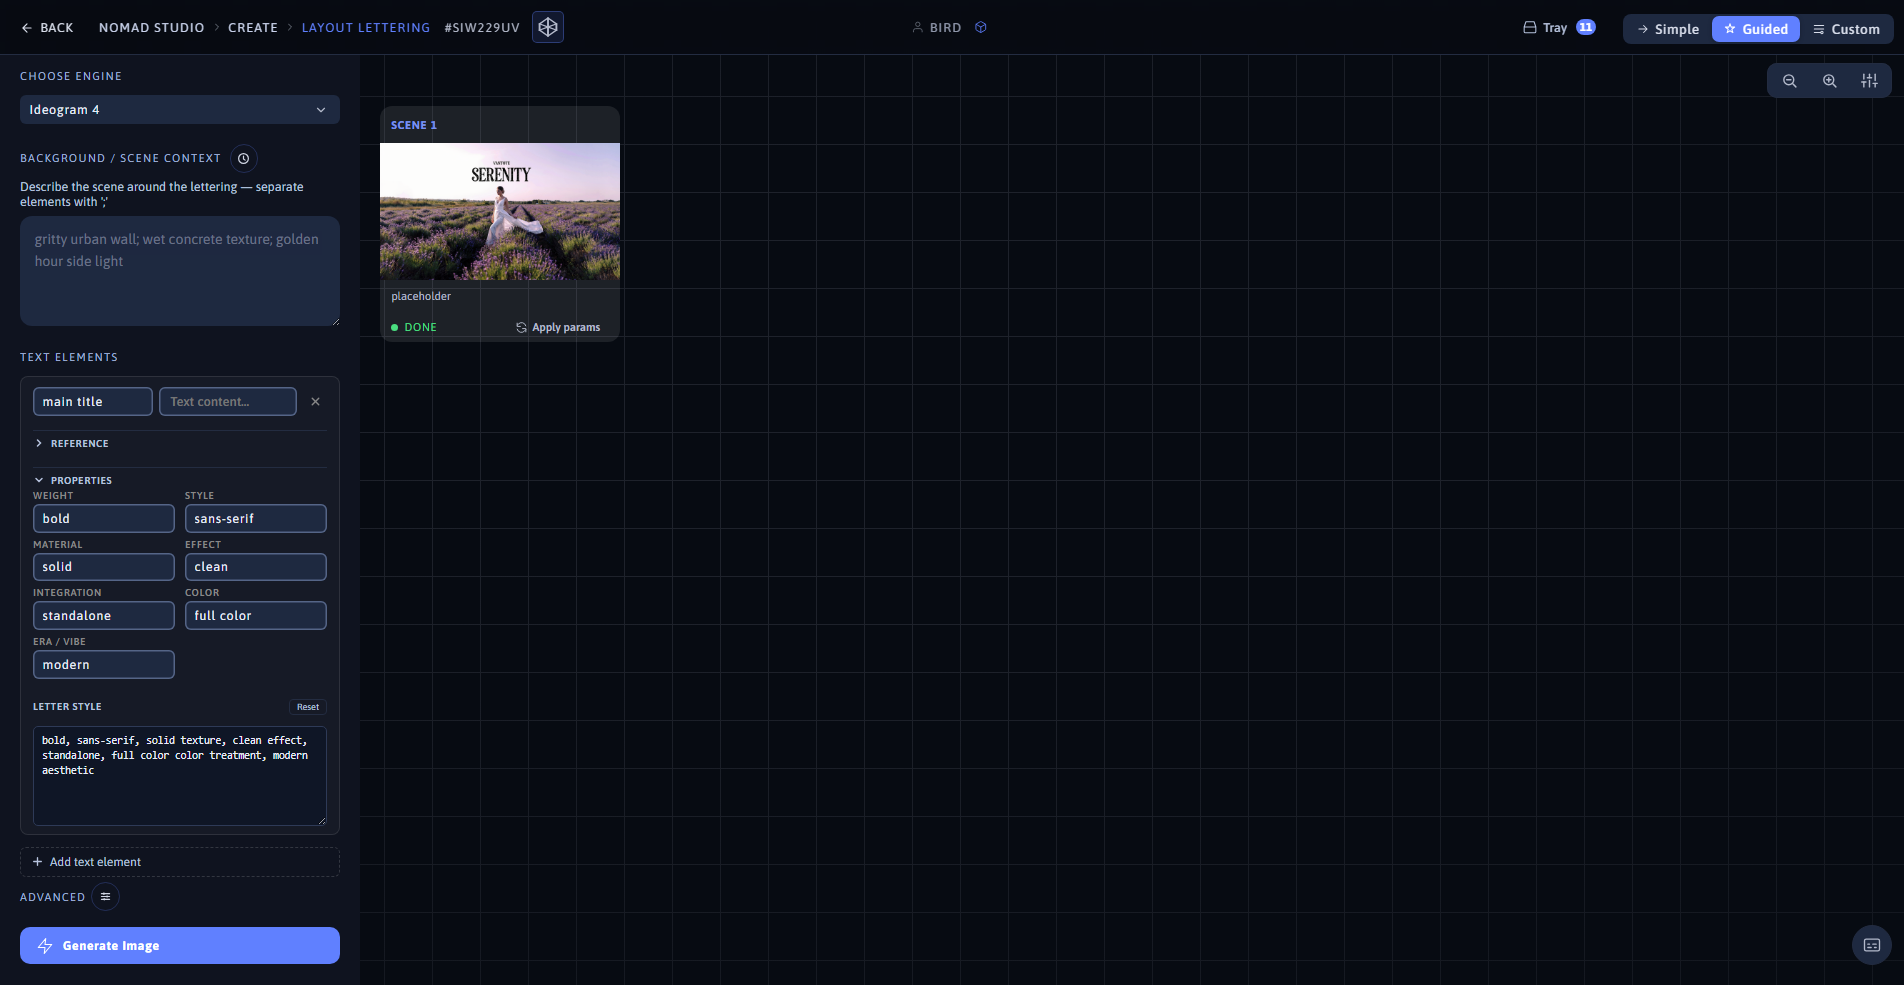Click the Text content input field
Viewport: 1904px width, 985px height.
pyautogui.click(x=228, y=402)
